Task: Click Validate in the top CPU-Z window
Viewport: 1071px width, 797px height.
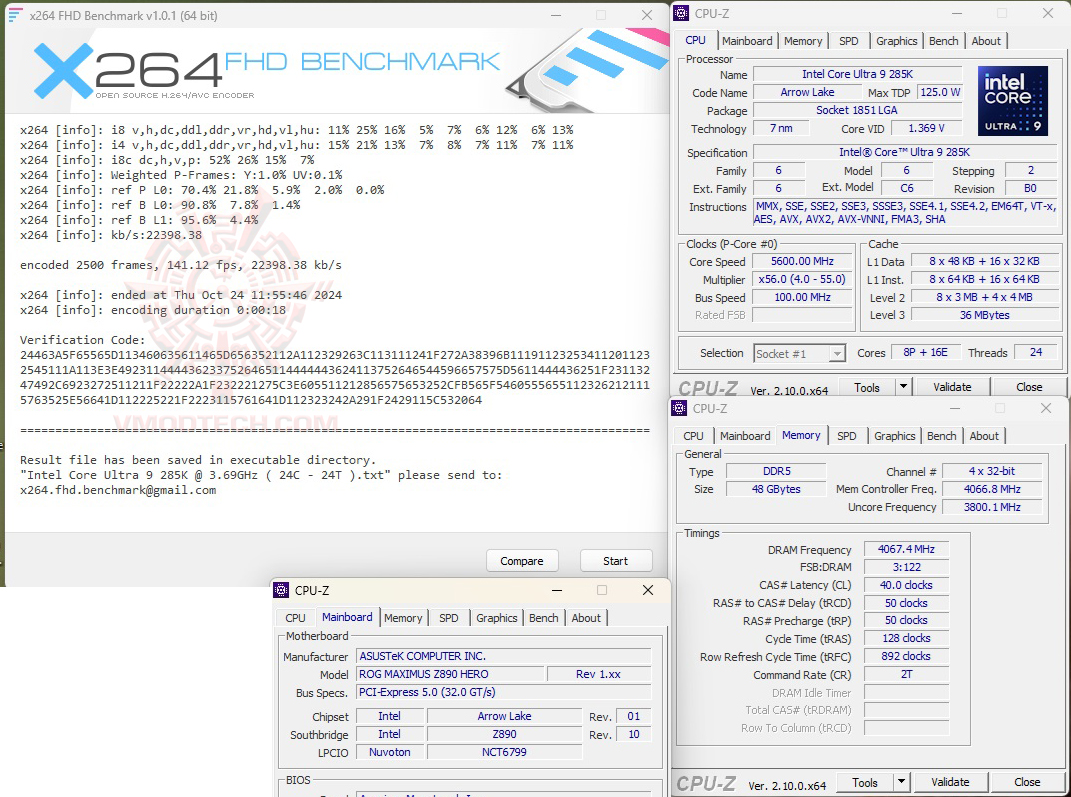Action: (x=952, y=387)
